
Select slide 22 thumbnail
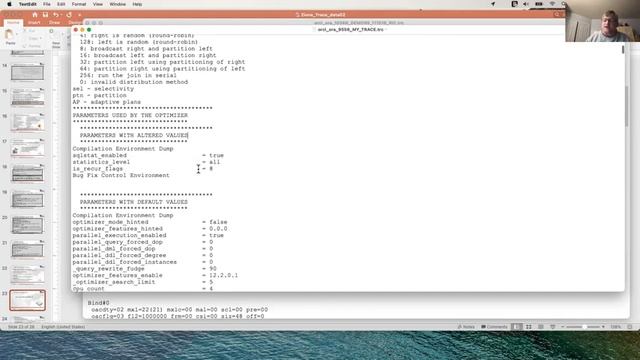click(27, 275)
